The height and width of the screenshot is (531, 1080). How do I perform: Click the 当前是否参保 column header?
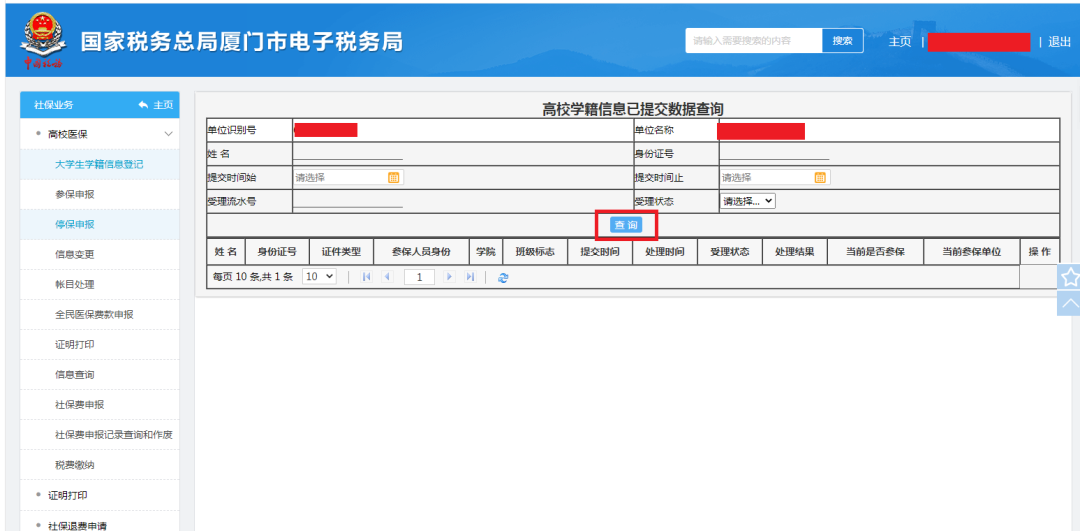pyautogui.click(x=875, y=251)
